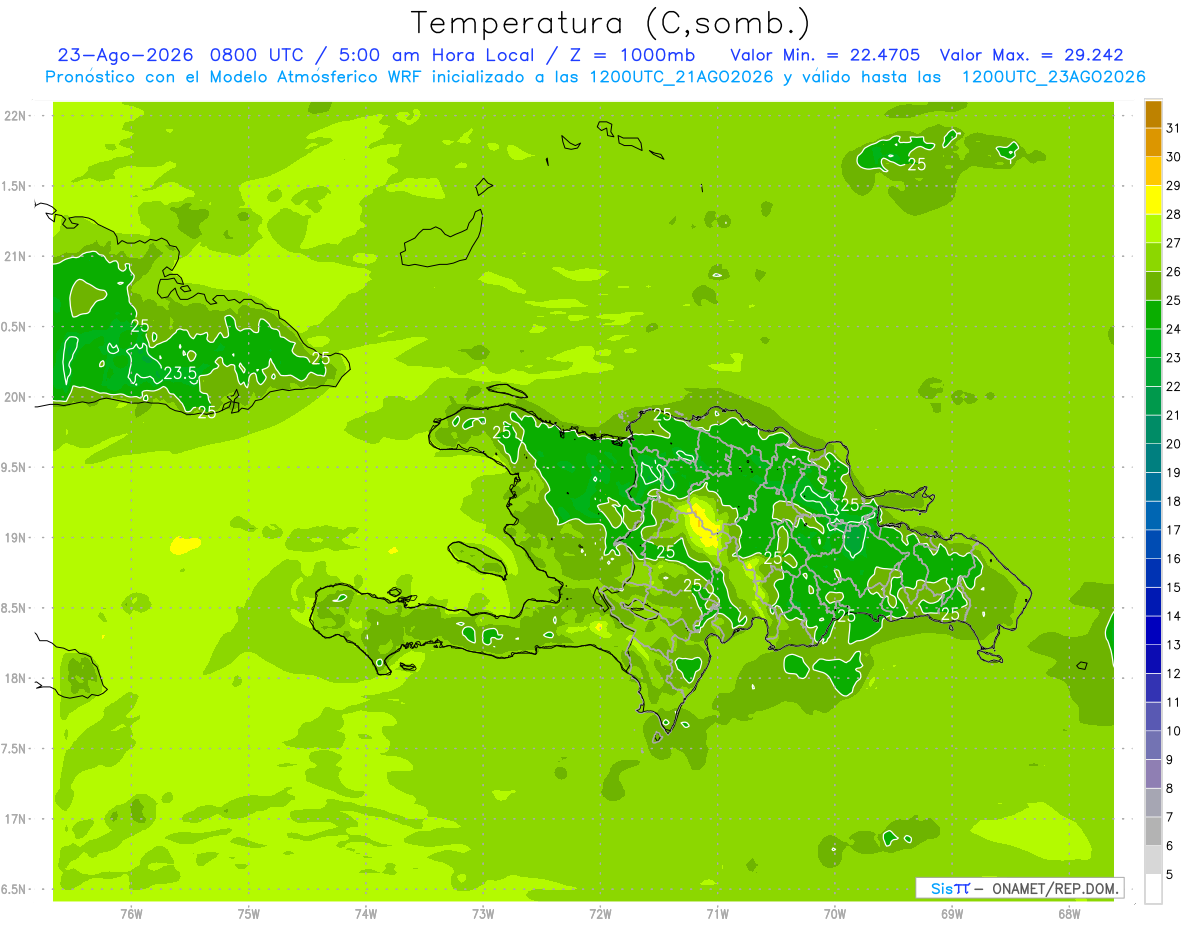Pick the gray legend color between 6 and 7
Viewport: 1200px width, 927px height.
coord(1154,832)
